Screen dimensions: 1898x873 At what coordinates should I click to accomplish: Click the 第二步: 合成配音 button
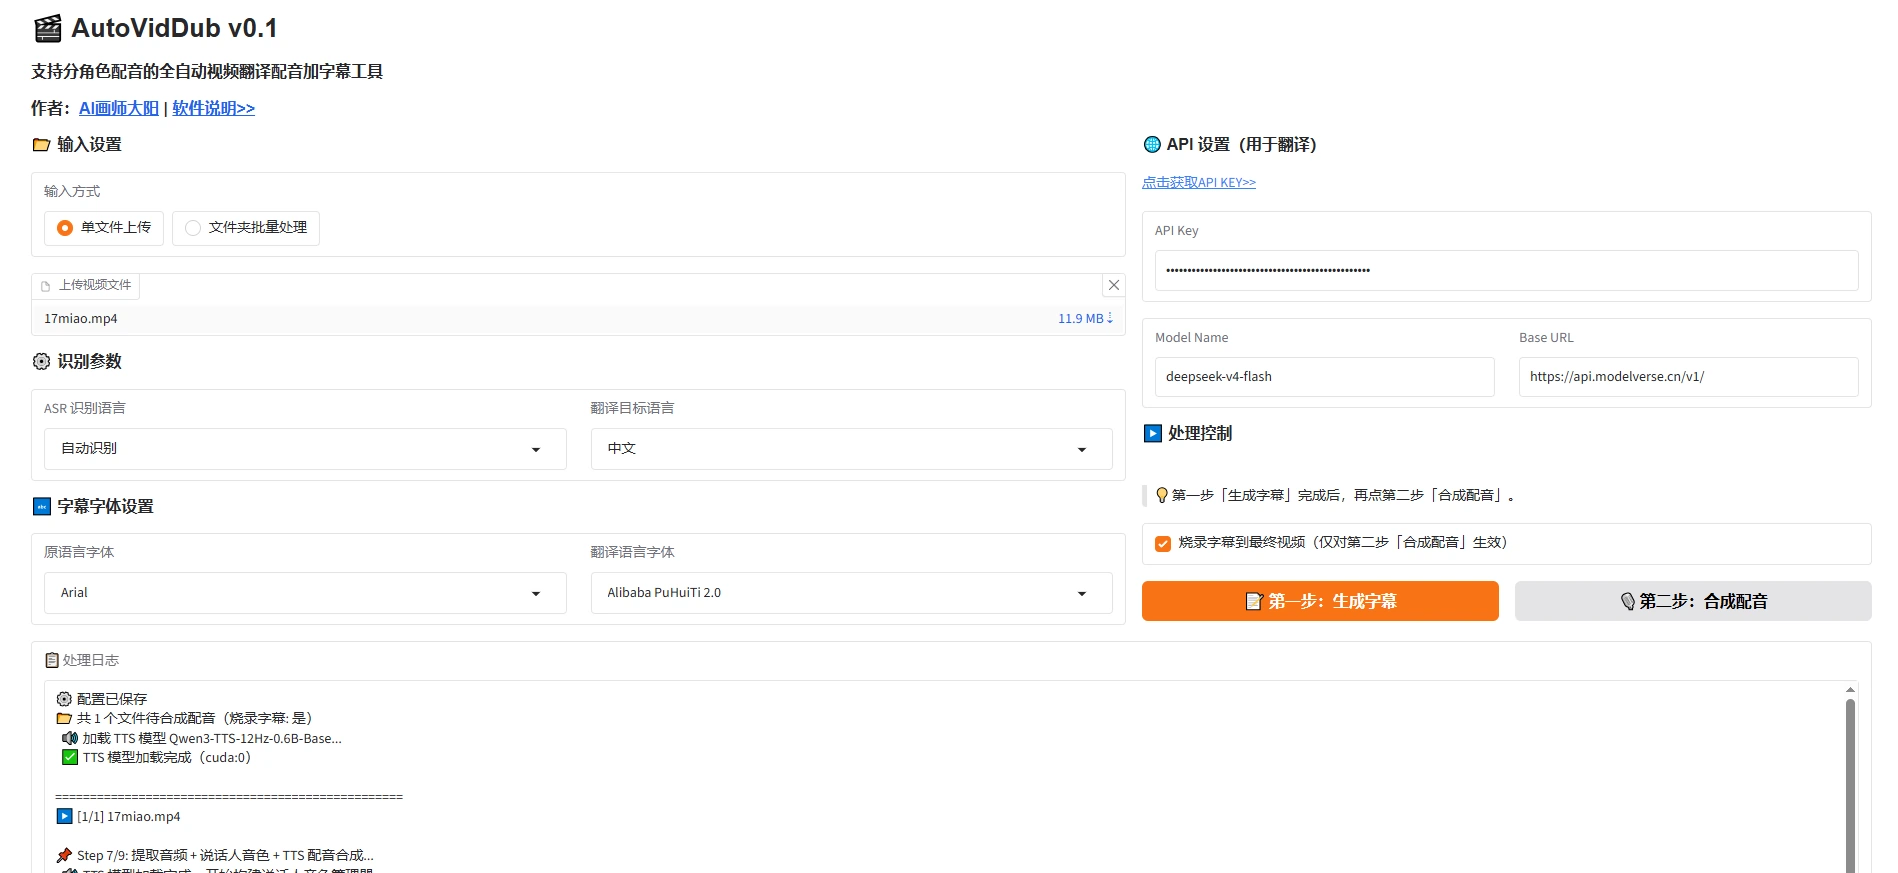(x=1693, y=601)
